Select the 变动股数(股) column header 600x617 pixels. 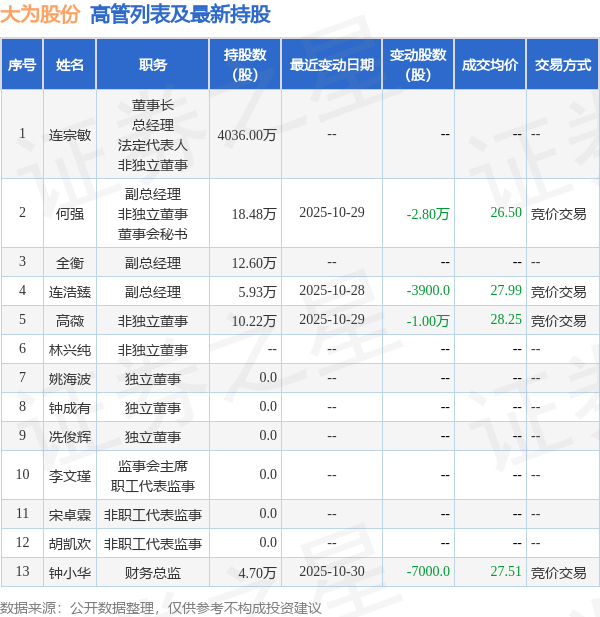tap(418, 65)
